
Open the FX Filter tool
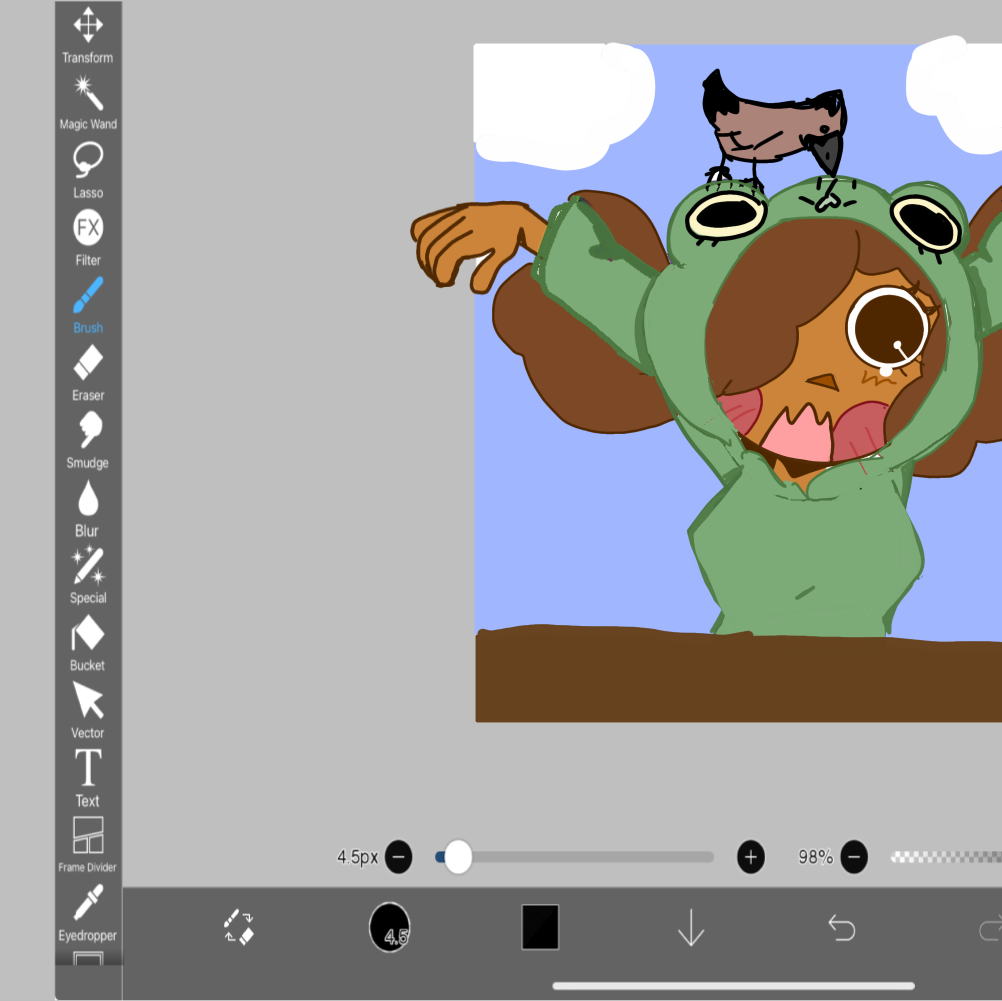[88, 235]
